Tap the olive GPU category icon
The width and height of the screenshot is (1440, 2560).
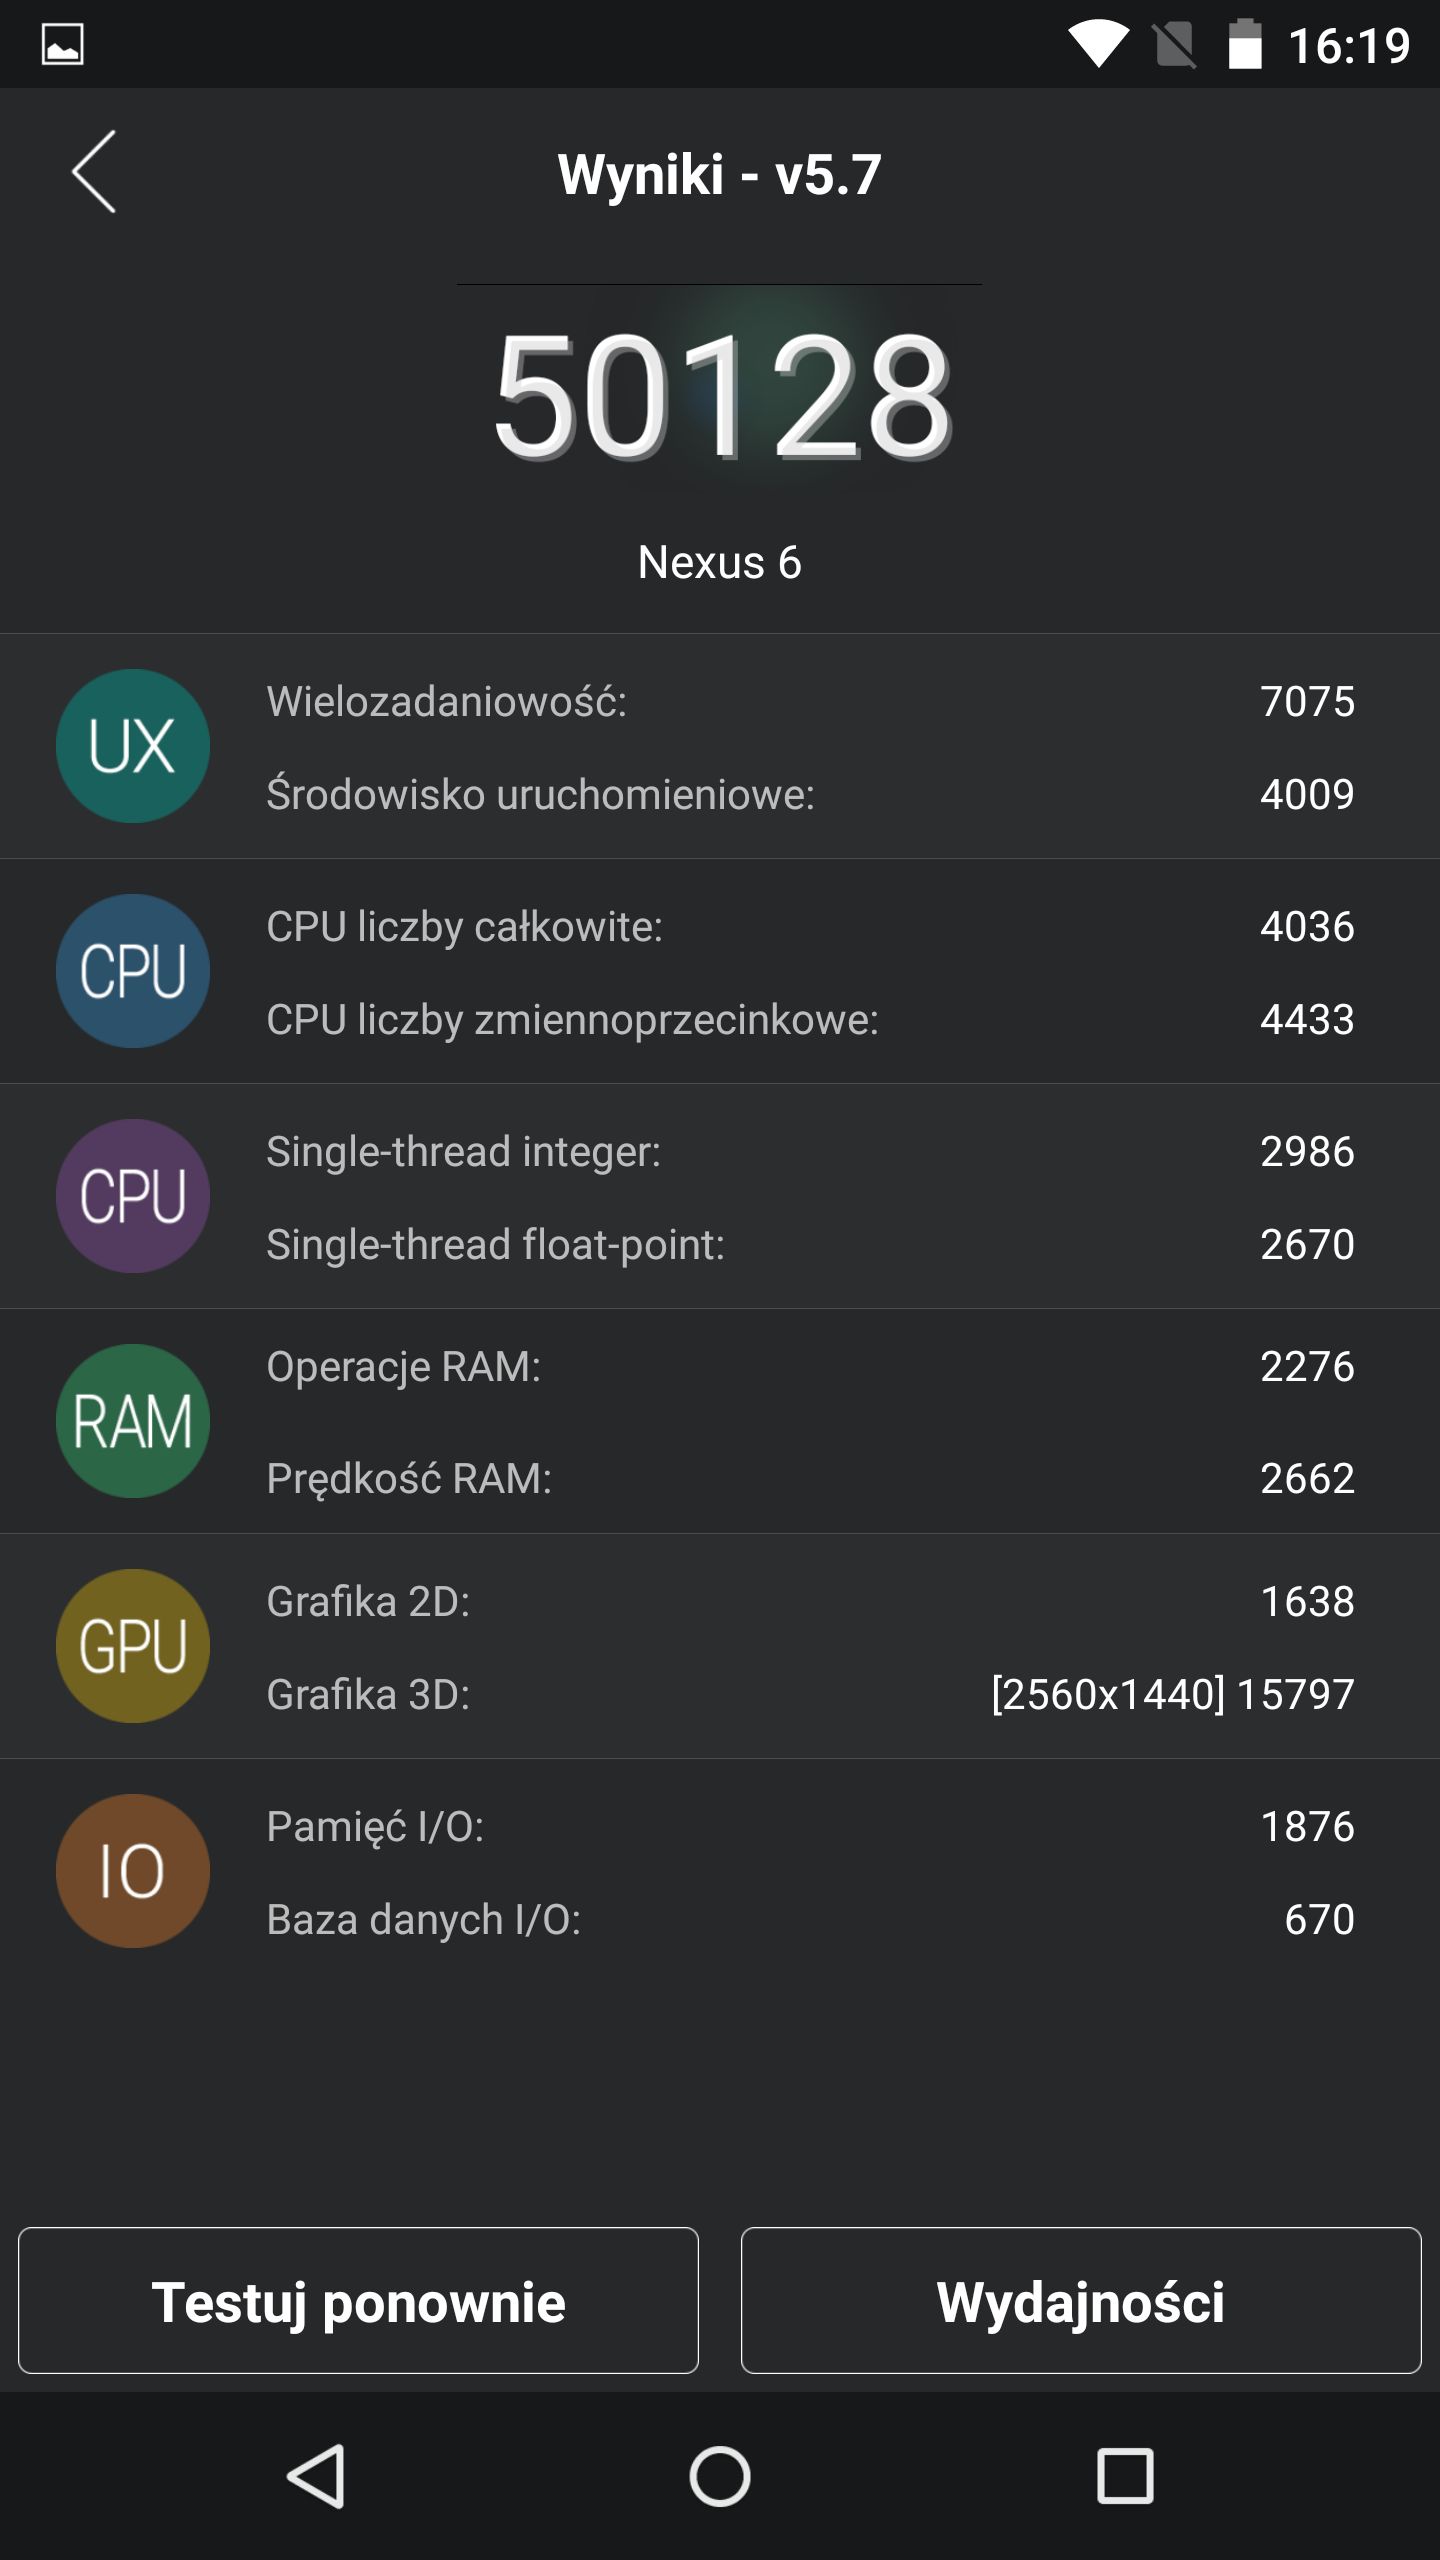click(133, 1646)
